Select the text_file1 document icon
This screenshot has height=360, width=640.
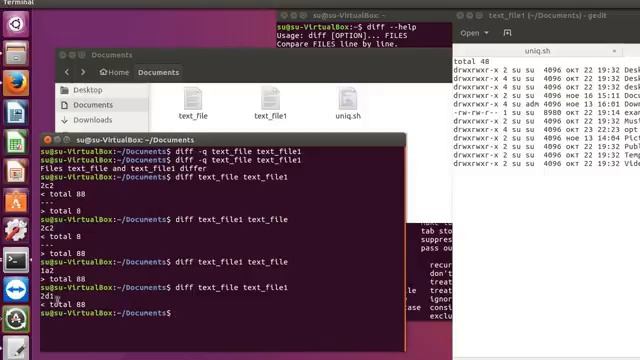[270, 103]
